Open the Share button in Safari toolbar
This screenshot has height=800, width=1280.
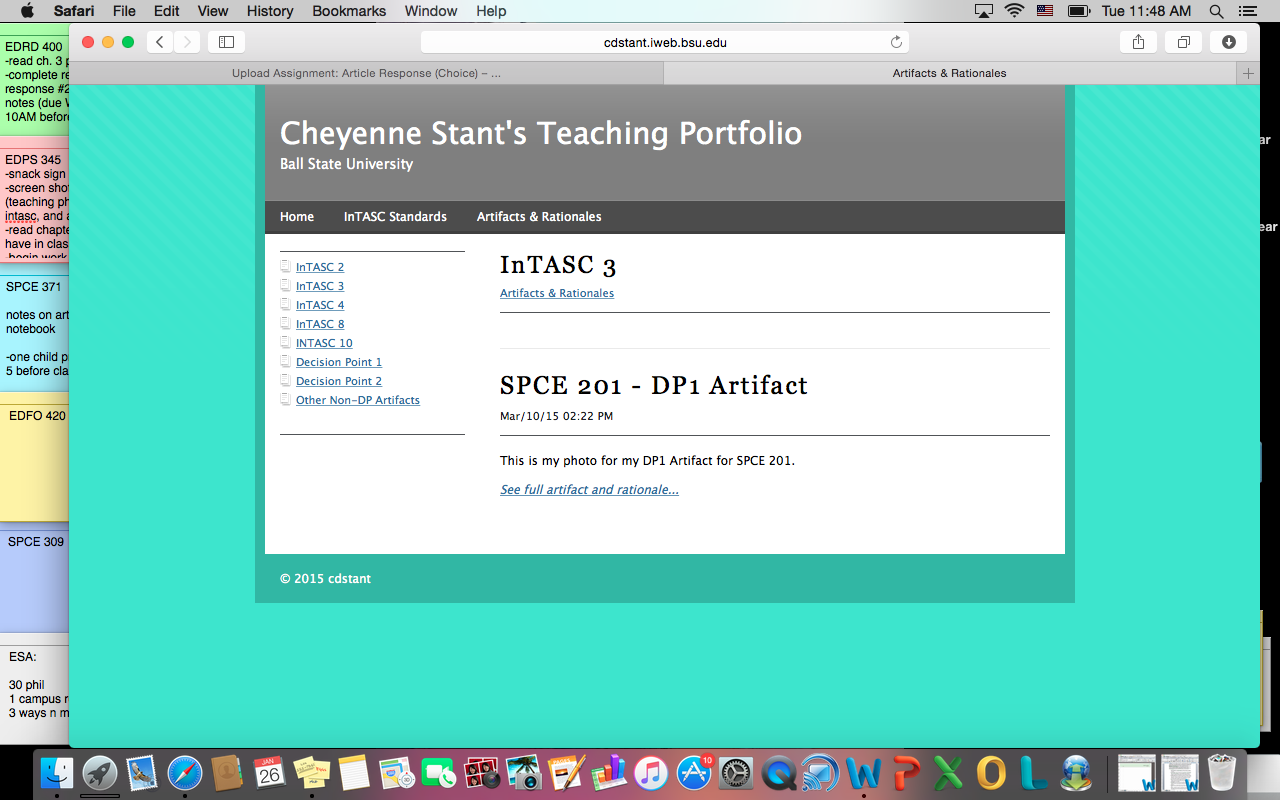point(1138,42)
